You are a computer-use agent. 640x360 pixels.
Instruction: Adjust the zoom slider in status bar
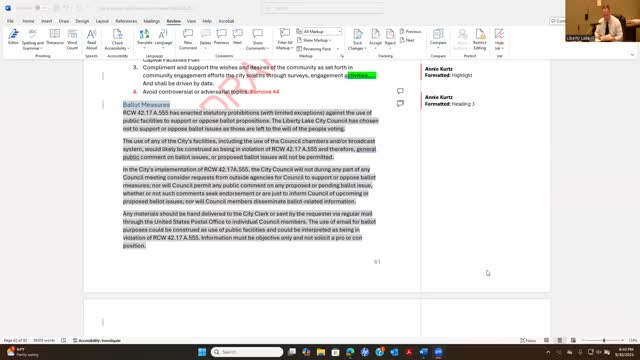click(603, 340)
